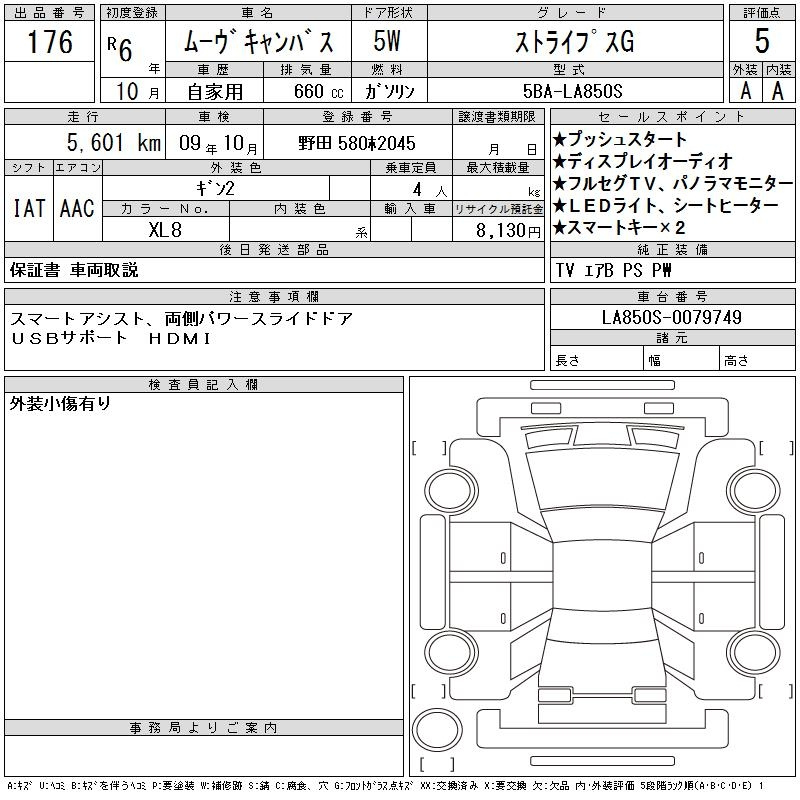
Task: Select the door shape value 5W
Action: (x=387, y=41)
